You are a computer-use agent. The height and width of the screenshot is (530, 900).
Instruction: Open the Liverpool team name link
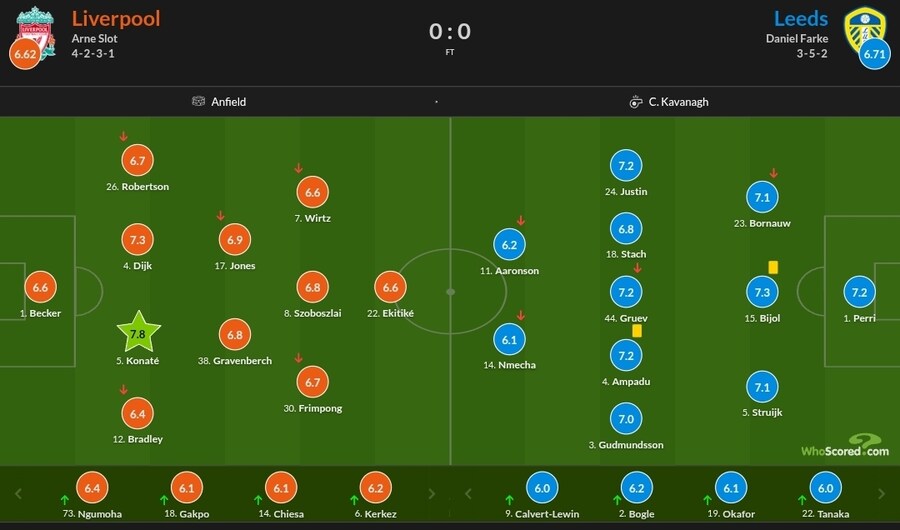pyautogui.click(x=116, y=19)
